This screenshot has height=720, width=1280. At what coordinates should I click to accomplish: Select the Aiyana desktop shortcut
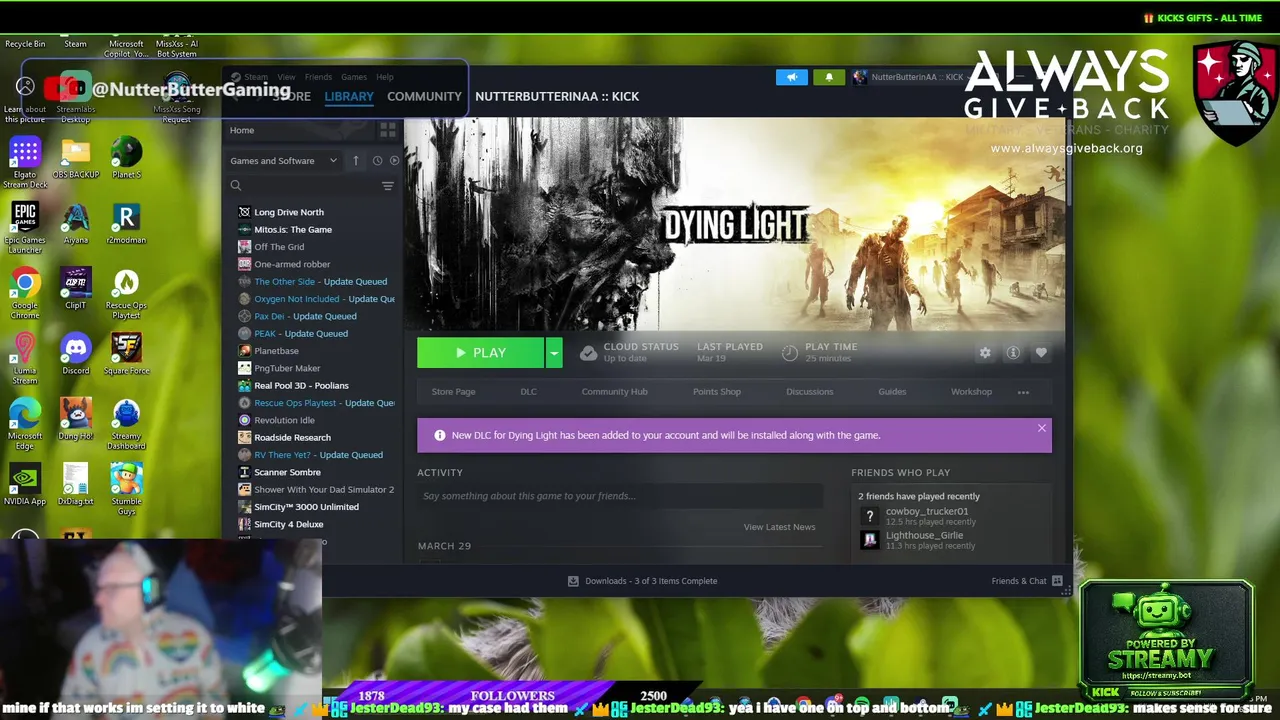(x=76, y=224)
